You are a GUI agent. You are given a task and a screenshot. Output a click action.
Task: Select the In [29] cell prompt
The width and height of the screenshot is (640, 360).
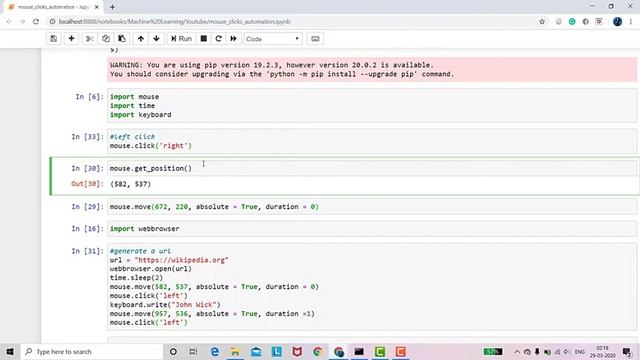87,207
